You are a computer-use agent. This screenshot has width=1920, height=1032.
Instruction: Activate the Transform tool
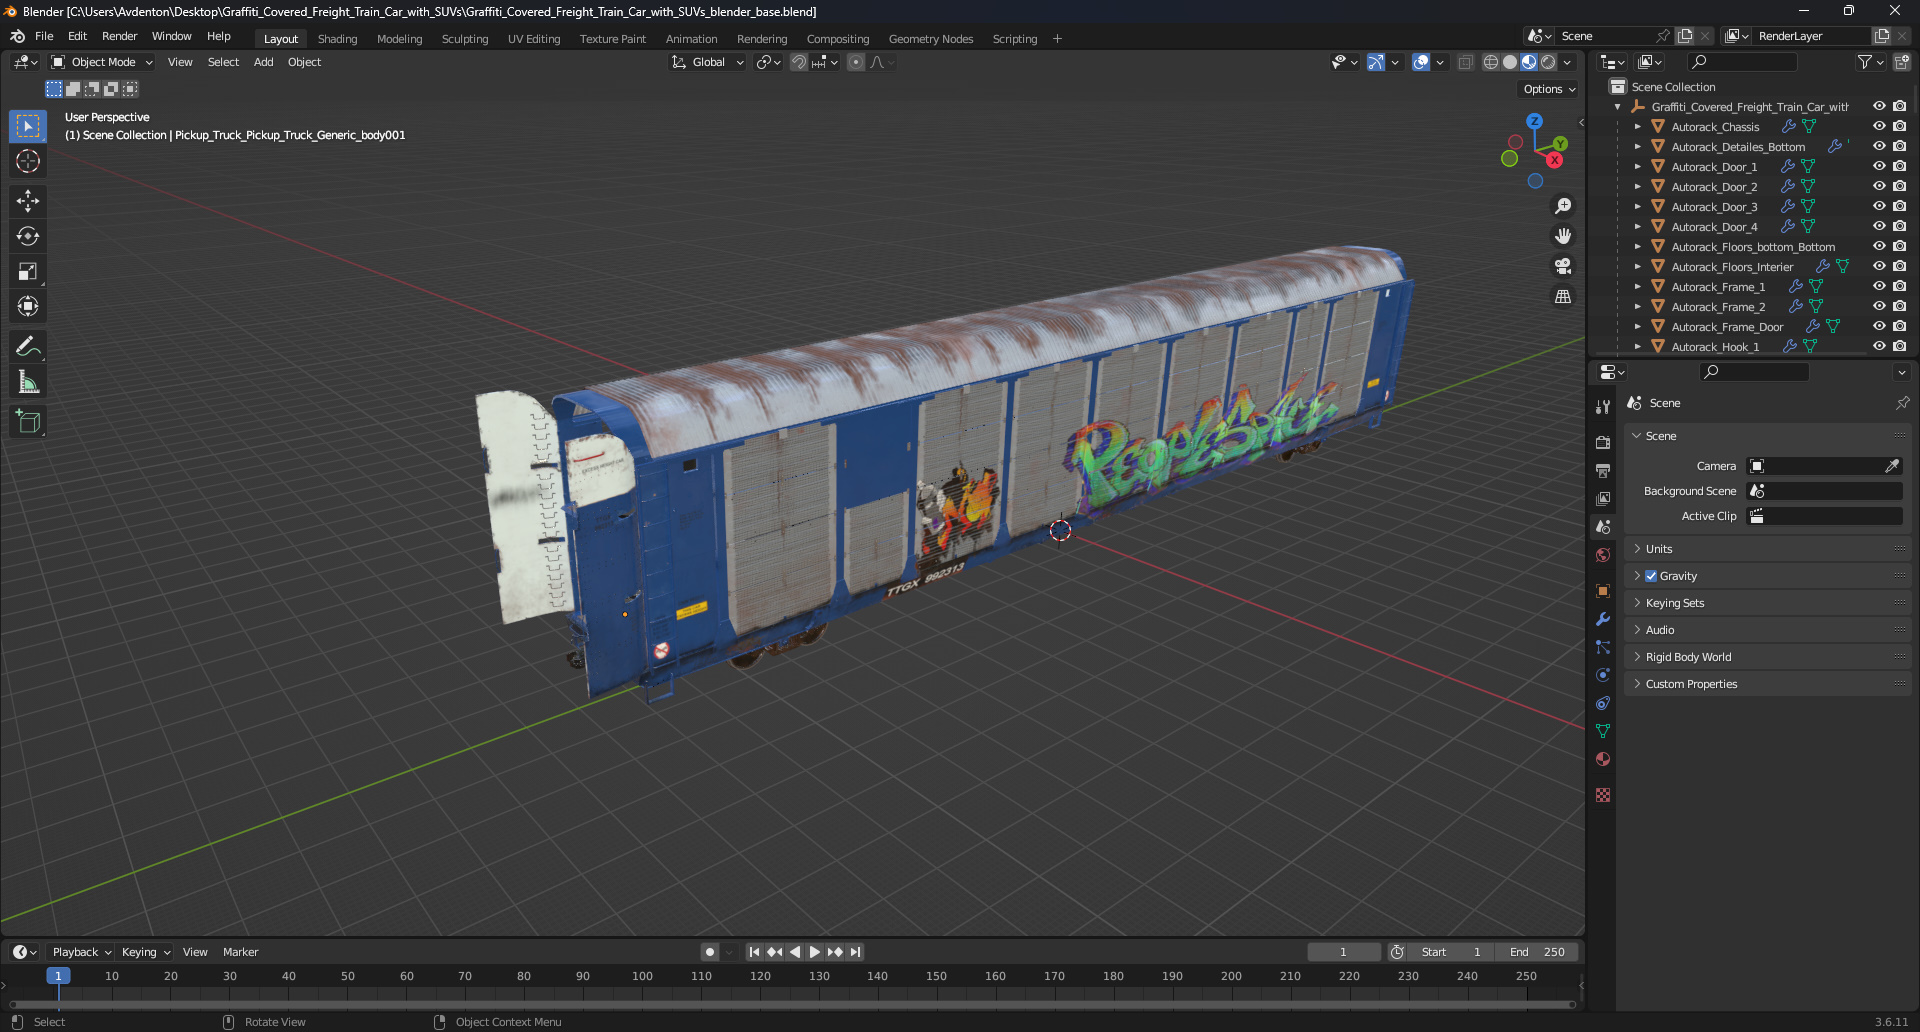tap(28, 306)
